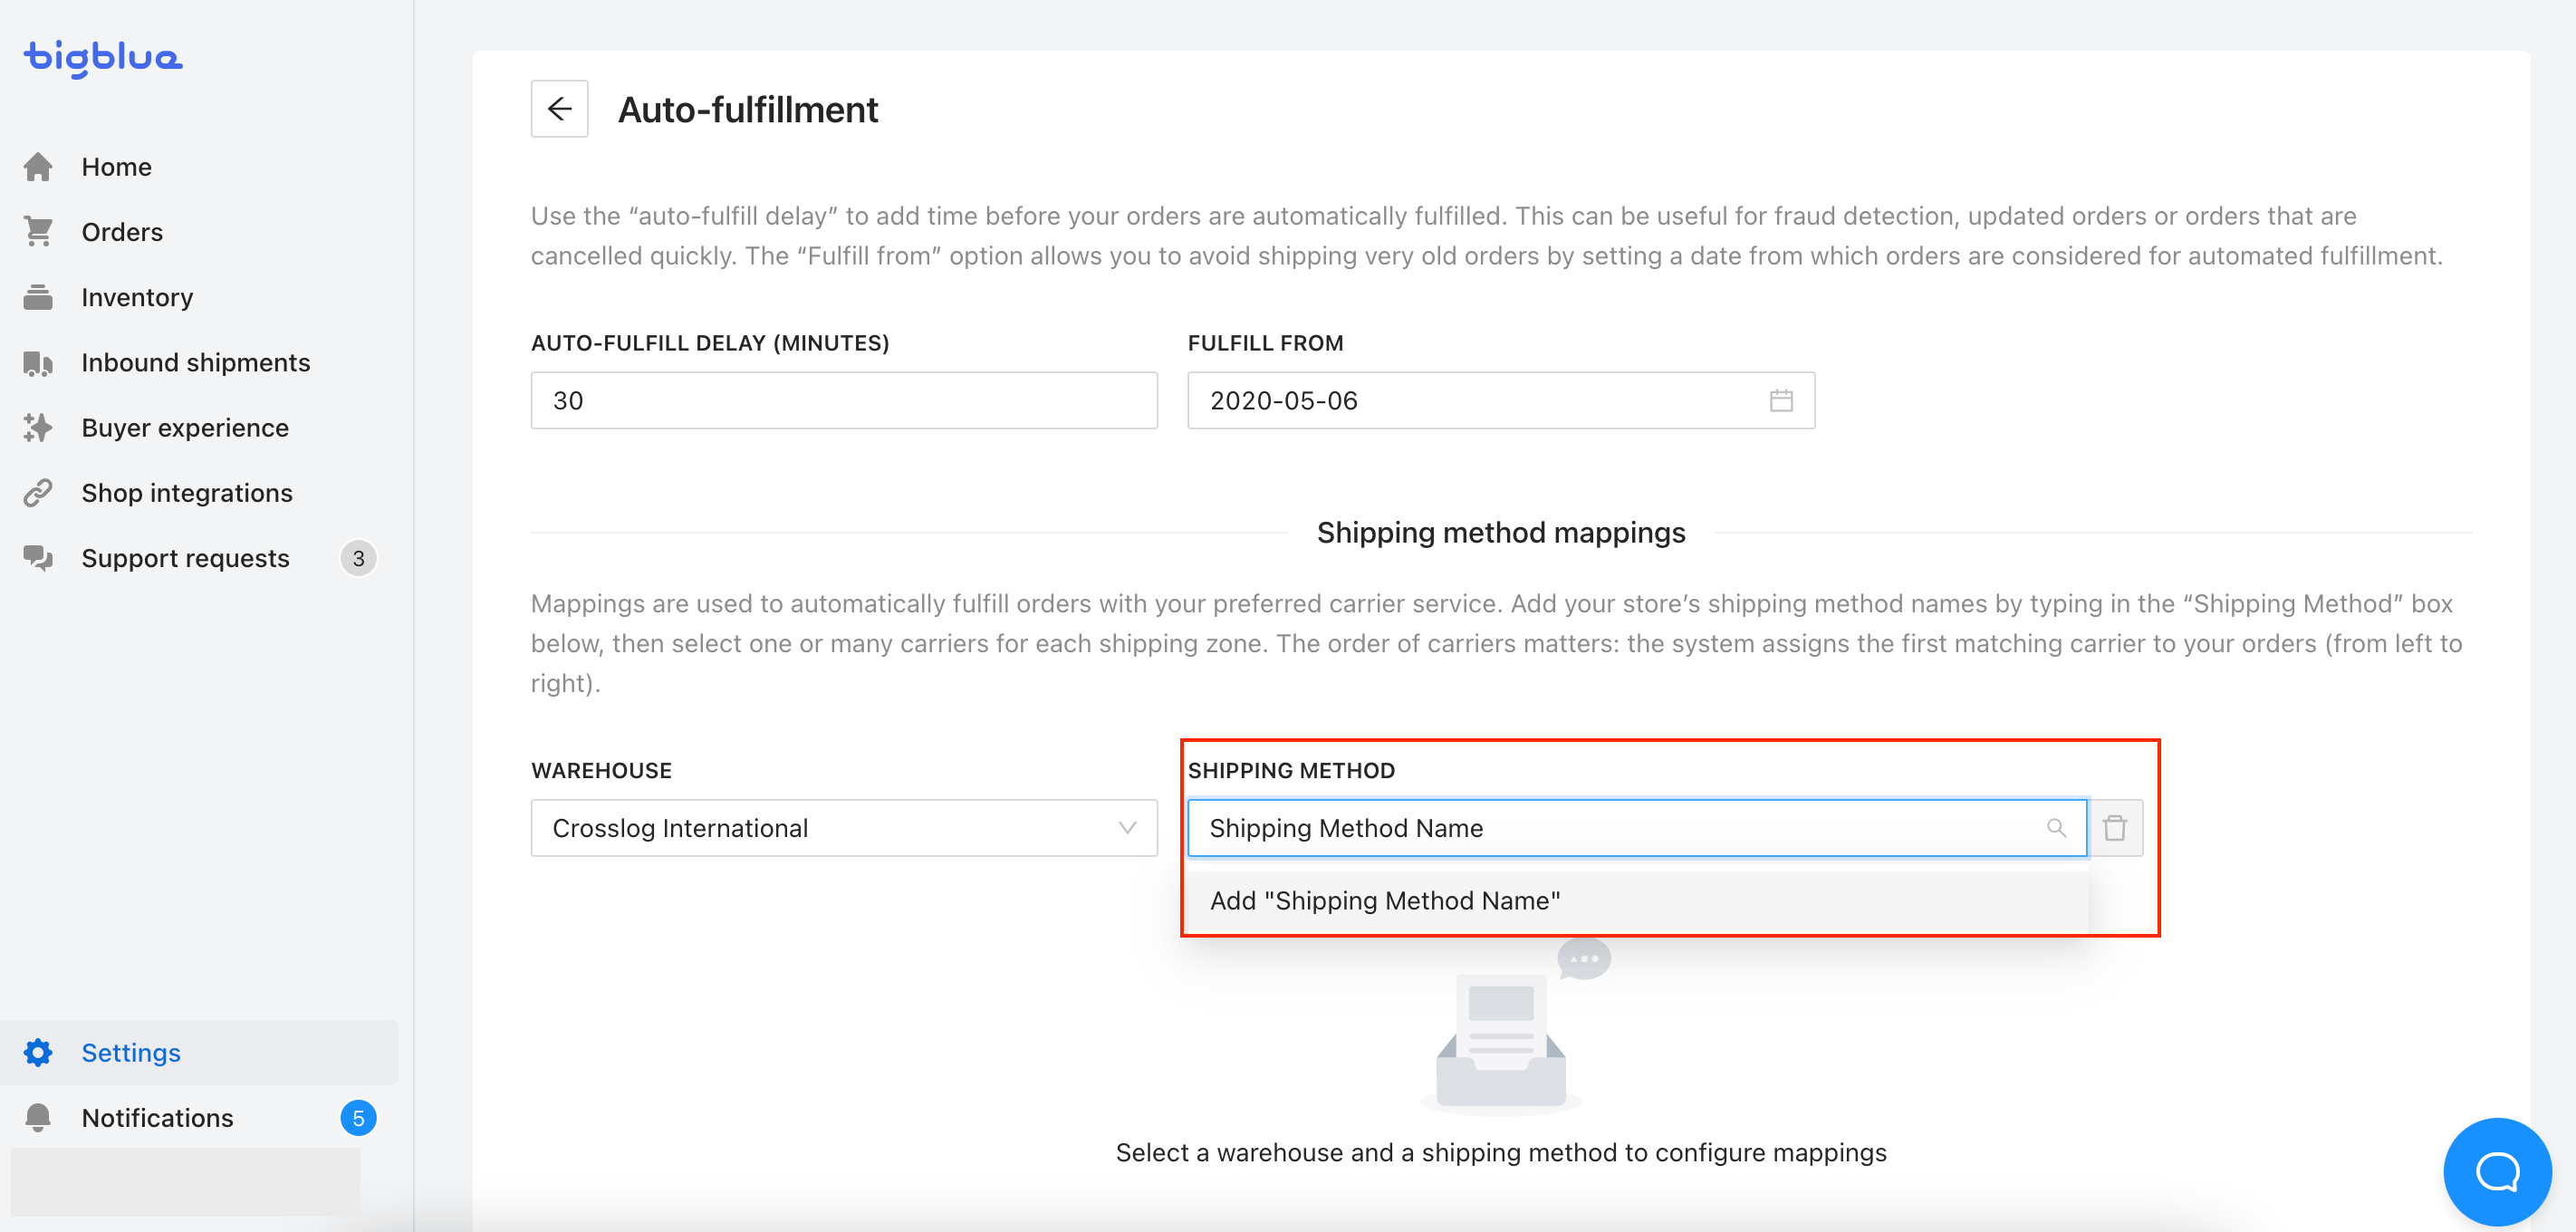Click the Notifications count badge

pyautogui.click(x=358, y=1118)
